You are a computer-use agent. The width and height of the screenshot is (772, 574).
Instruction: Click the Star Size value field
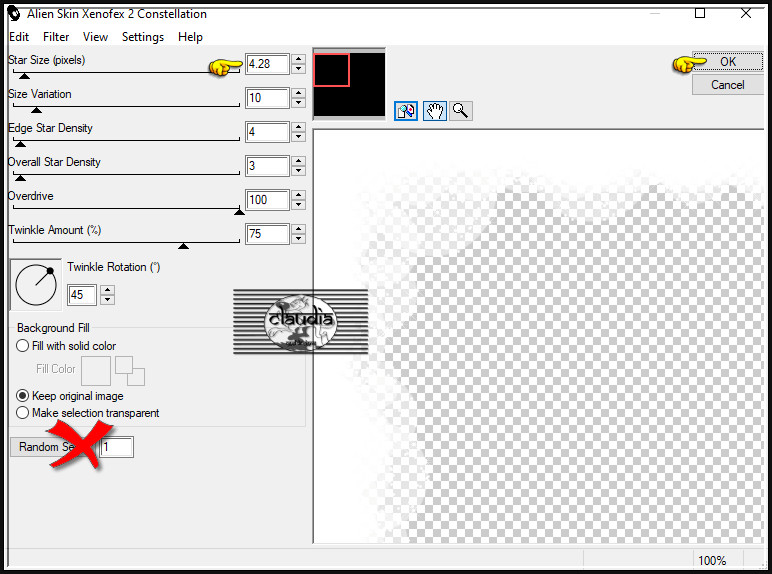point(267,64)
